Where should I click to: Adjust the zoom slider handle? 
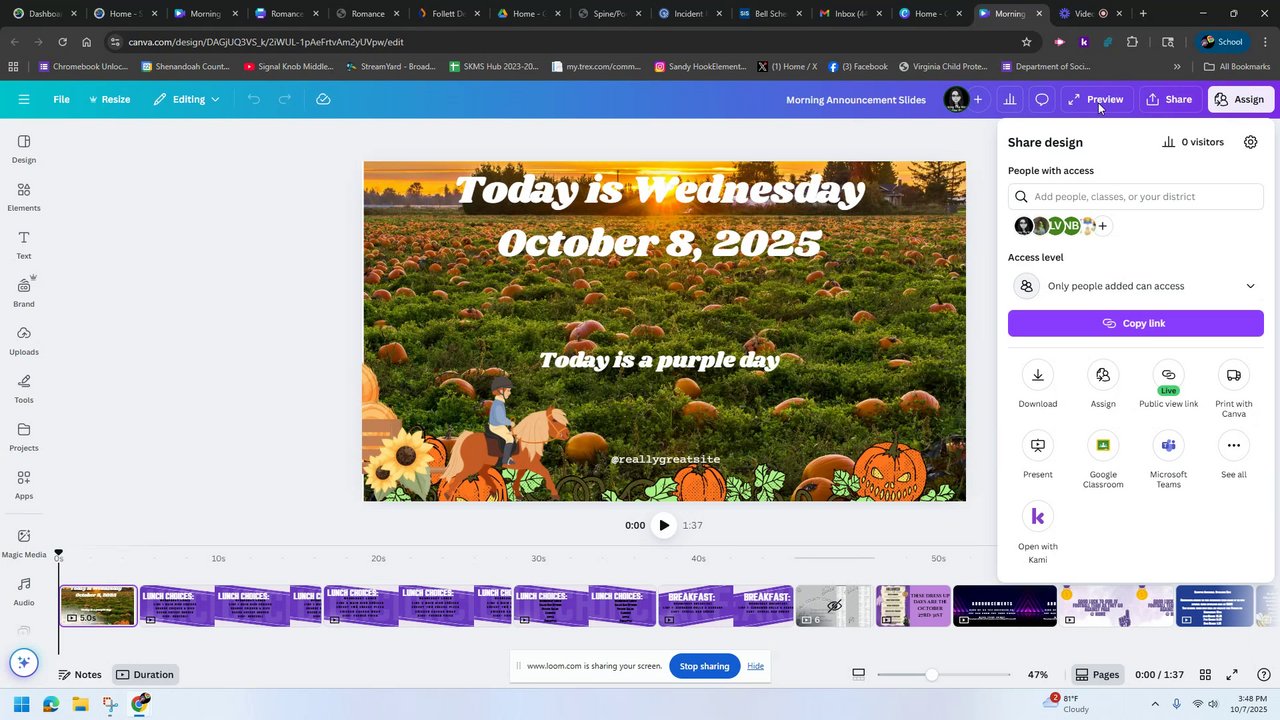(931, 675)
